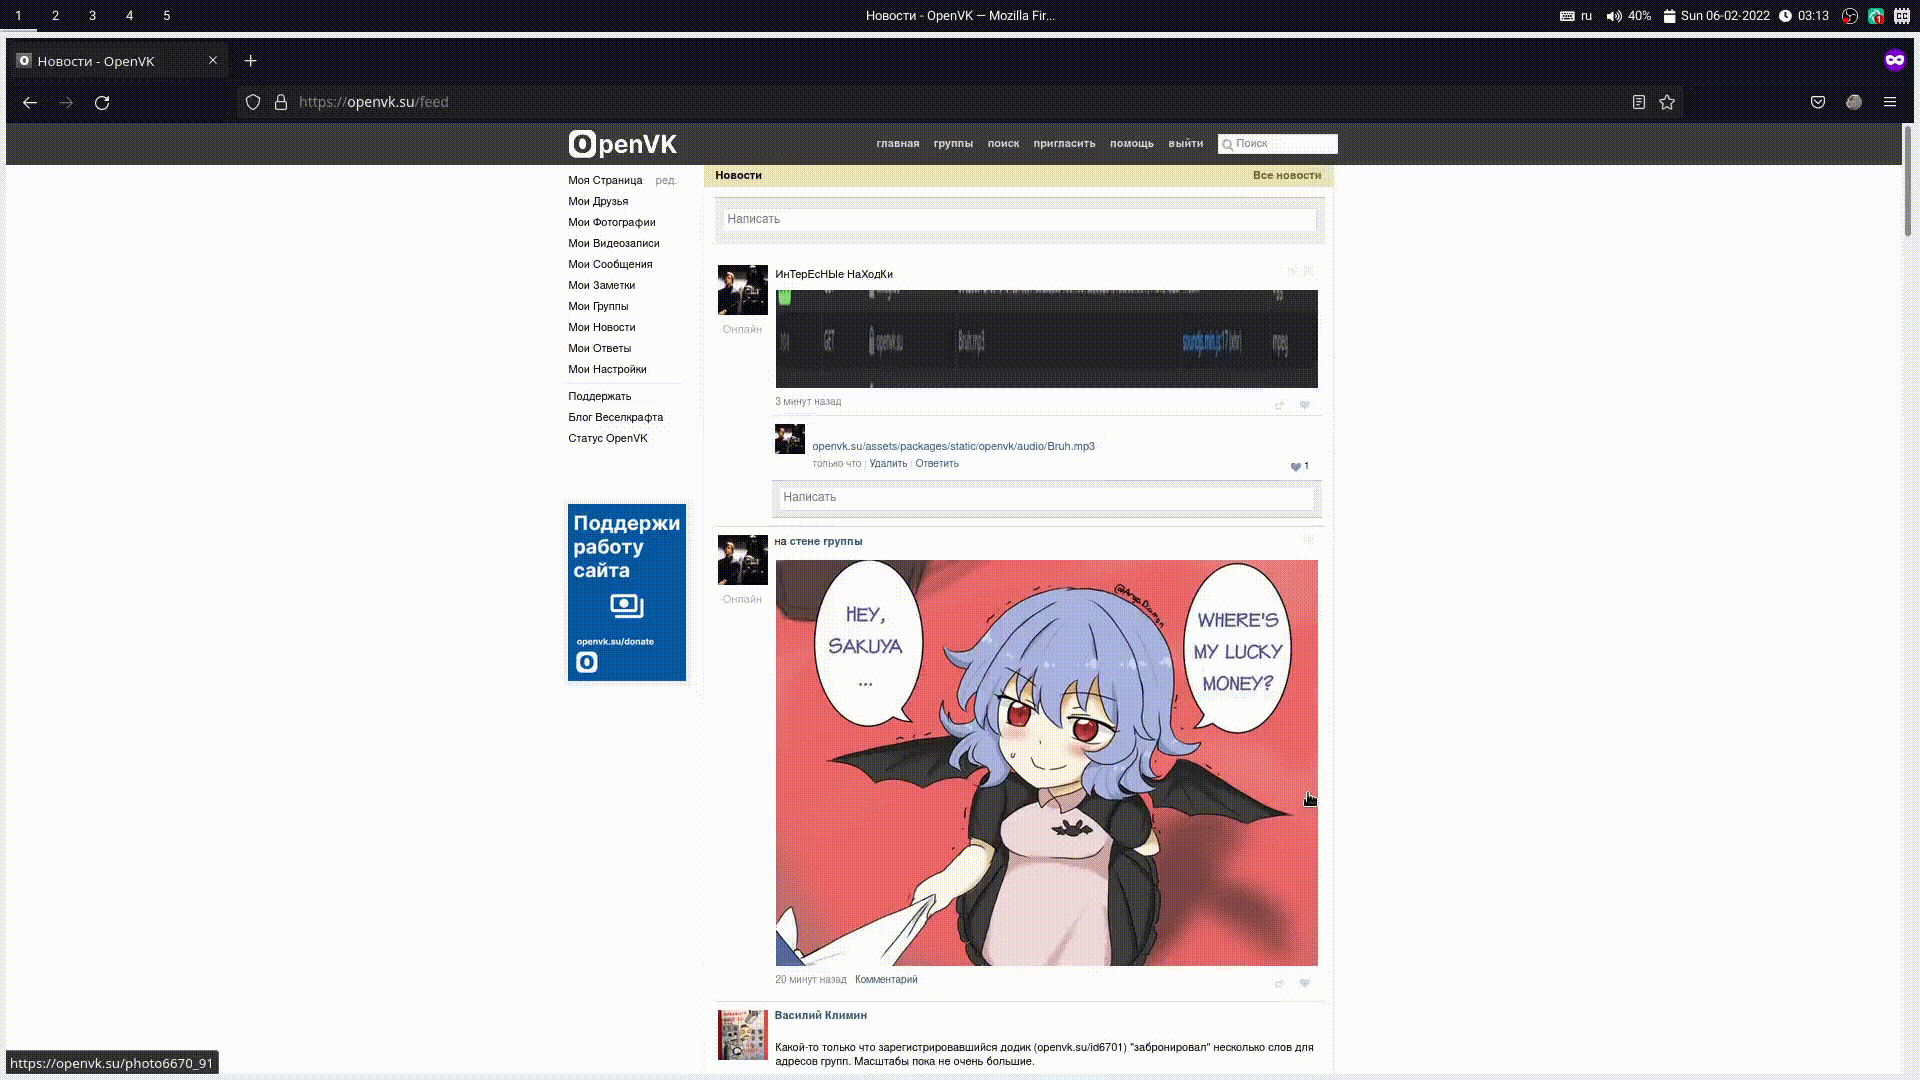Reload the page in Firefox
The width and height of the screenshot is (1920, 1080).
click(102, 102)
